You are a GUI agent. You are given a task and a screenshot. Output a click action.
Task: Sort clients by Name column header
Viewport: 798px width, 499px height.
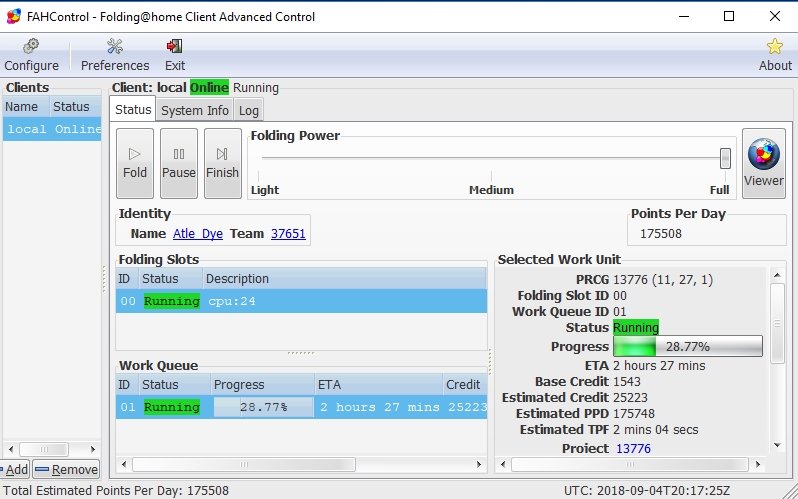click(x=26, y=107)
